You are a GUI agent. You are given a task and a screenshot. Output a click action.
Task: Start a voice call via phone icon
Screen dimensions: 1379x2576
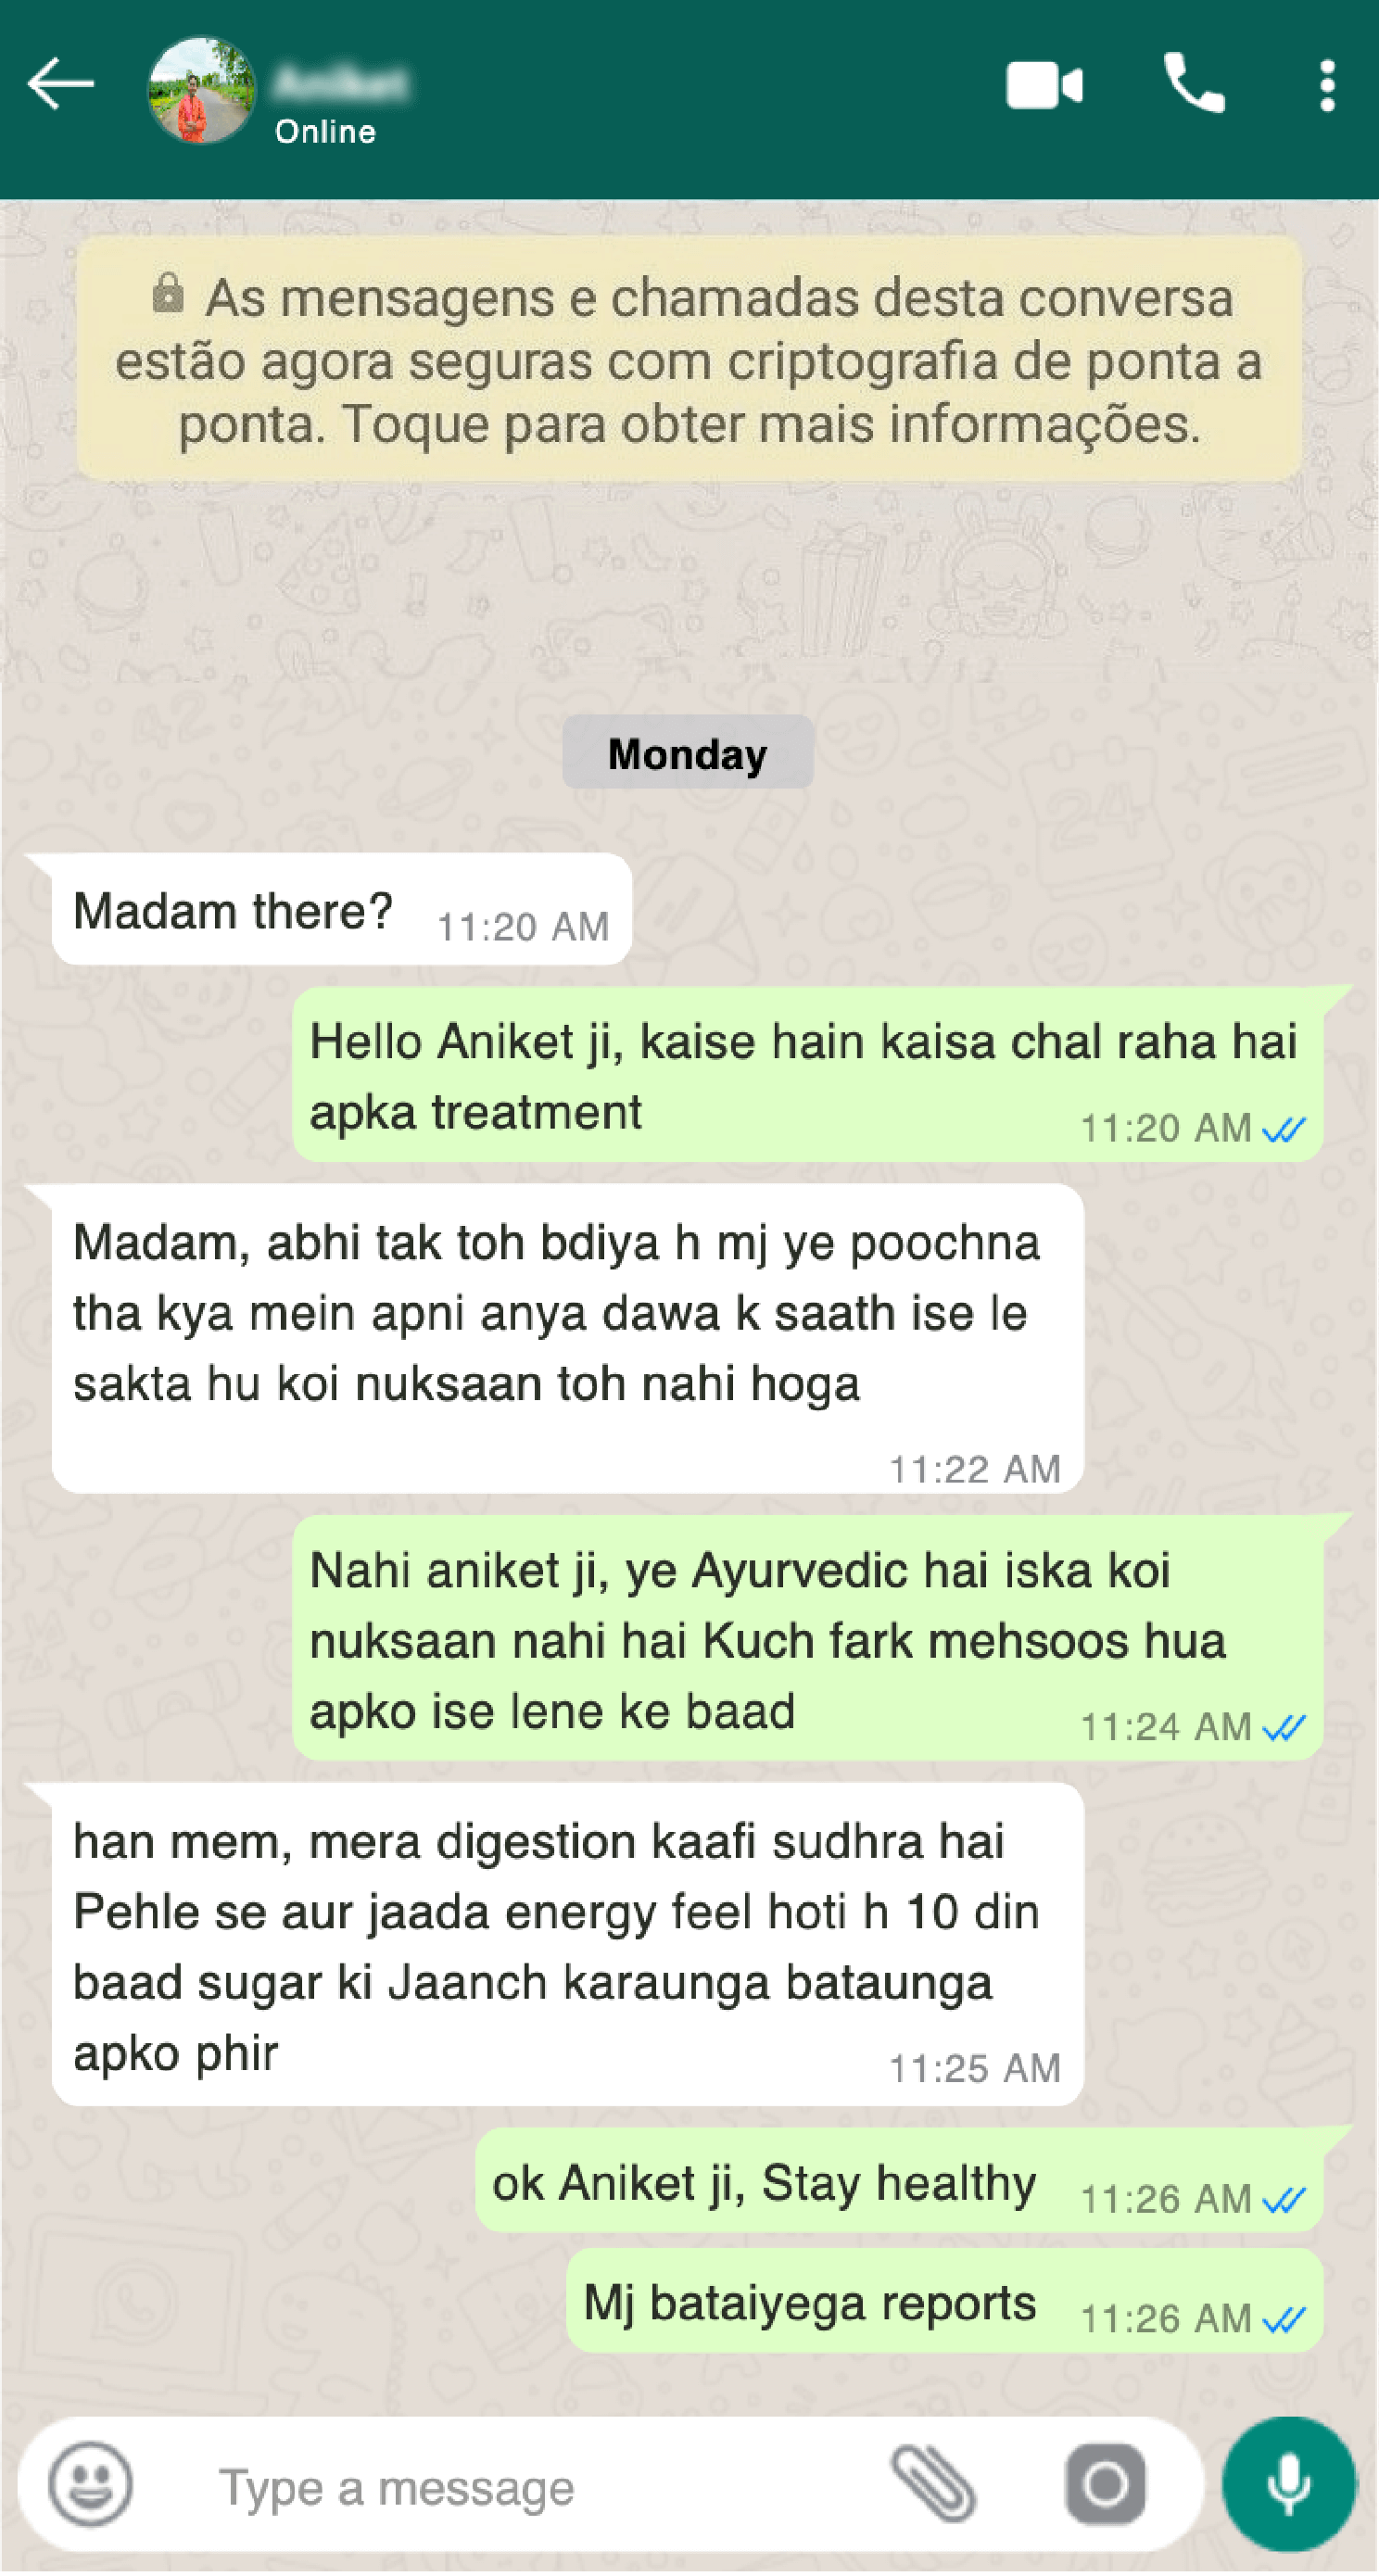coord(1194,83)
